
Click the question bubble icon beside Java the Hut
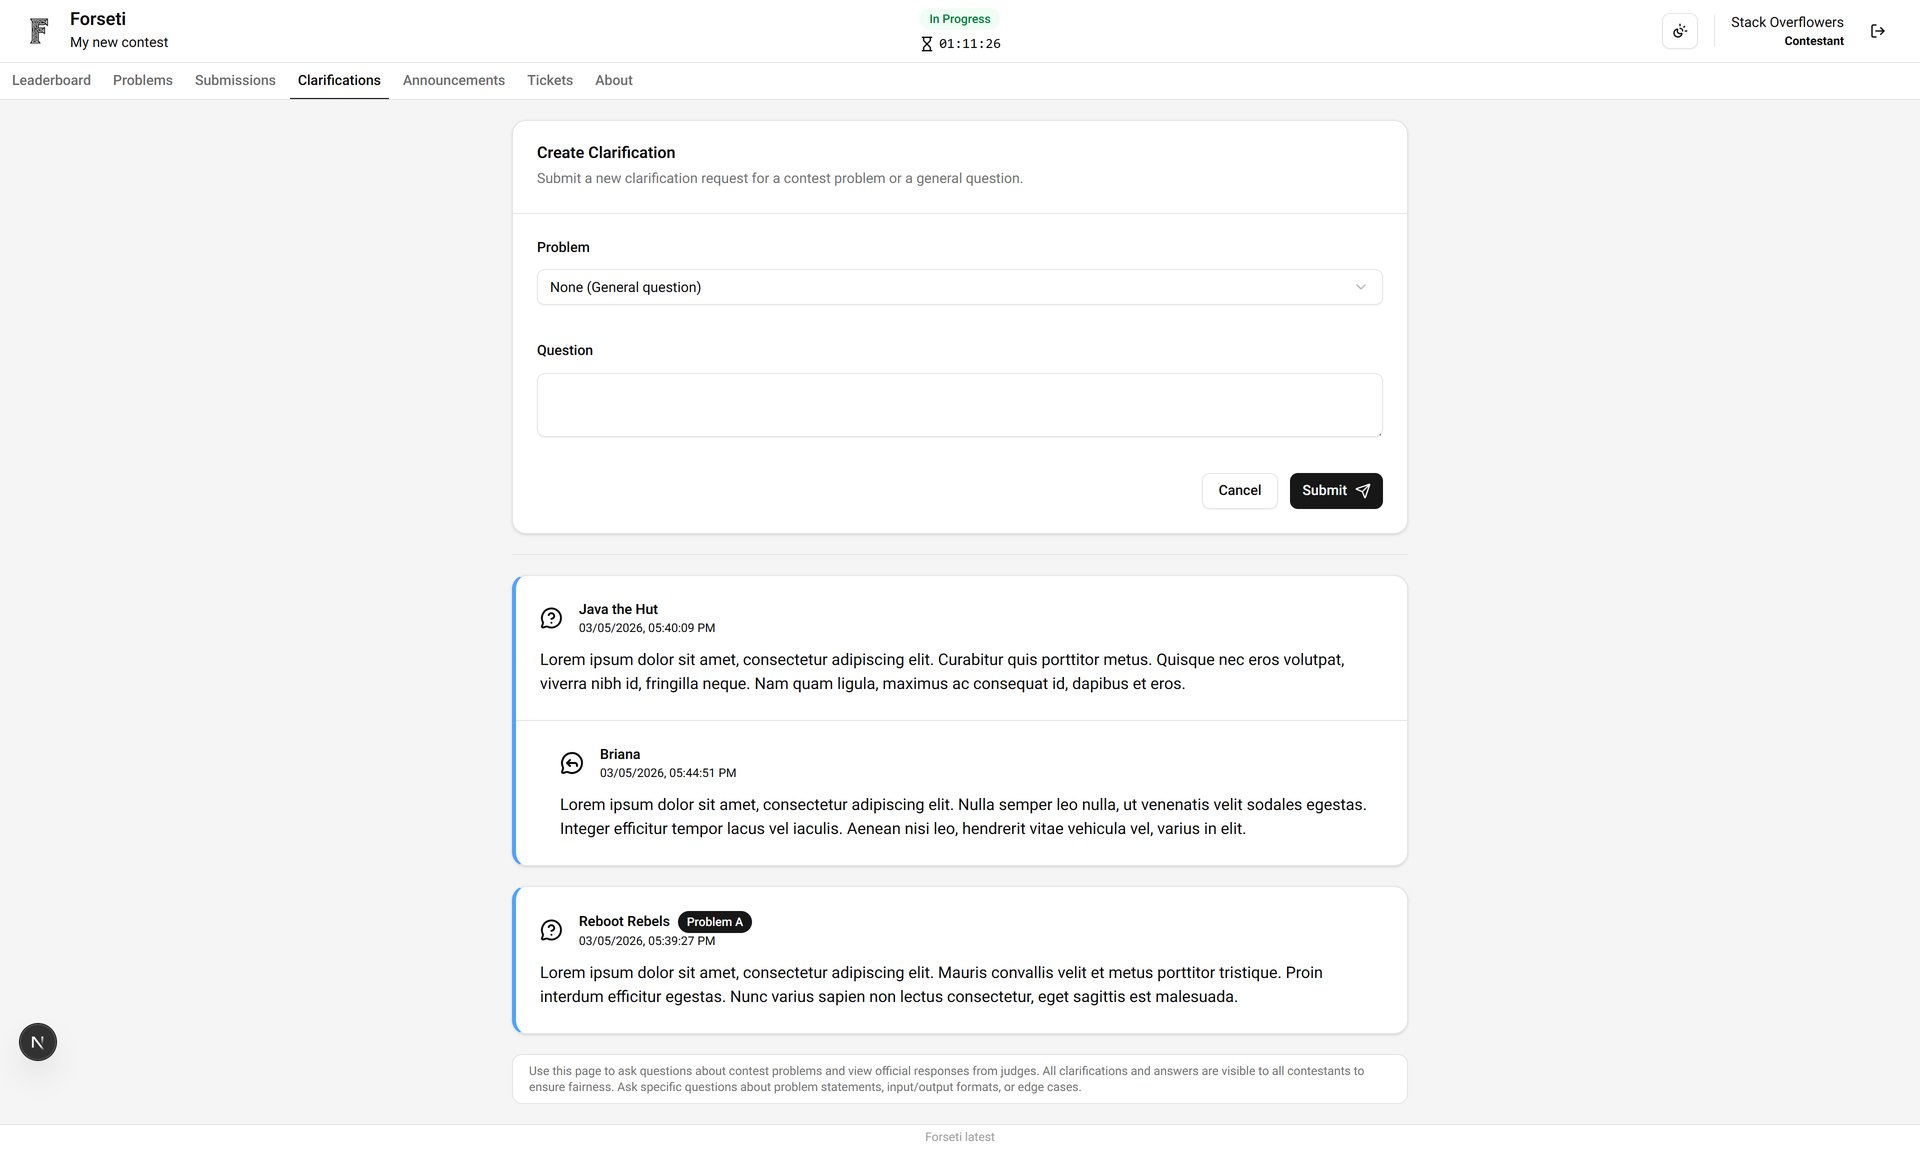click(x=551, y=618)
